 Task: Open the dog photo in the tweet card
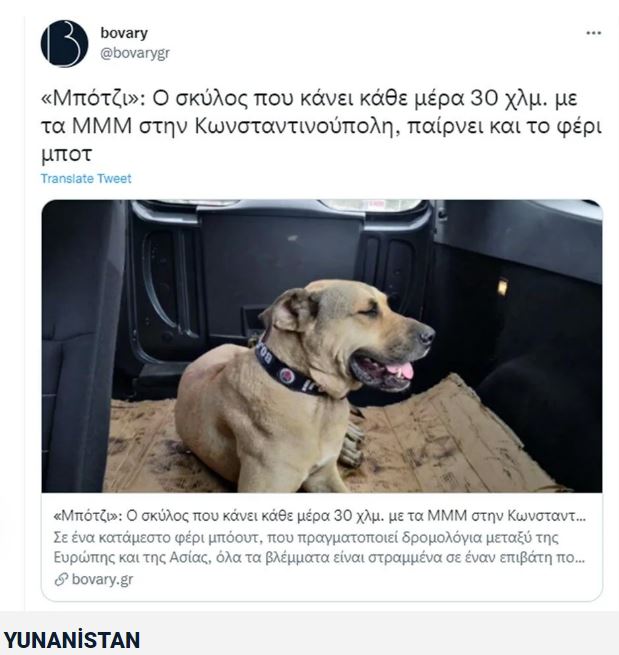(322, 346)
